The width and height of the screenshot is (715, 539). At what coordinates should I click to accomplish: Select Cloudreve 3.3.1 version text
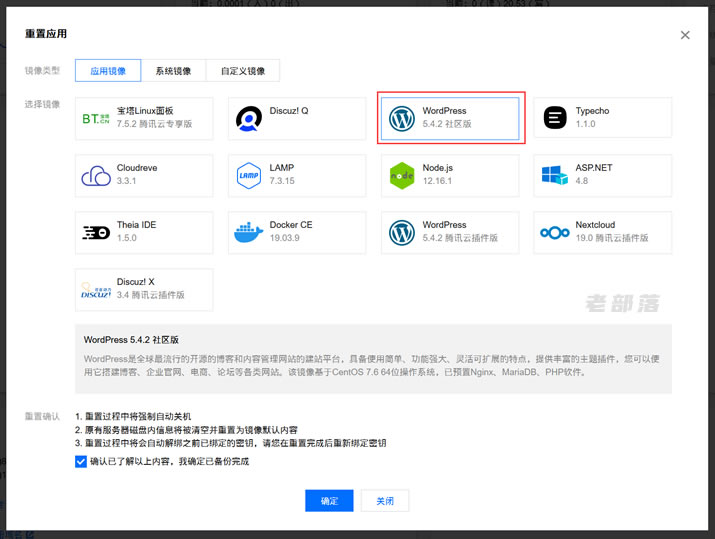126,181
